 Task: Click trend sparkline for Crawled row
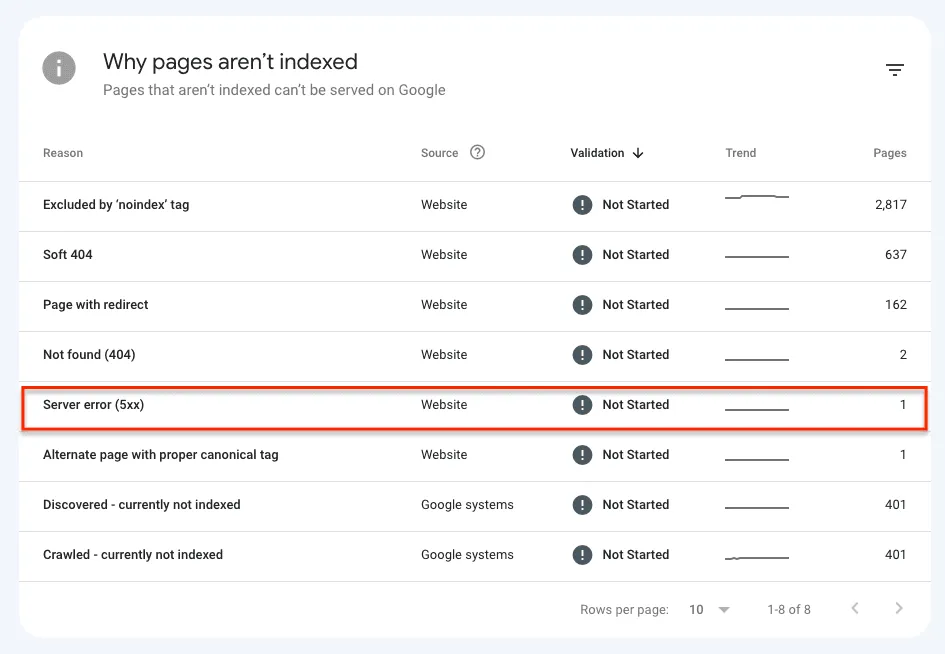757,558
